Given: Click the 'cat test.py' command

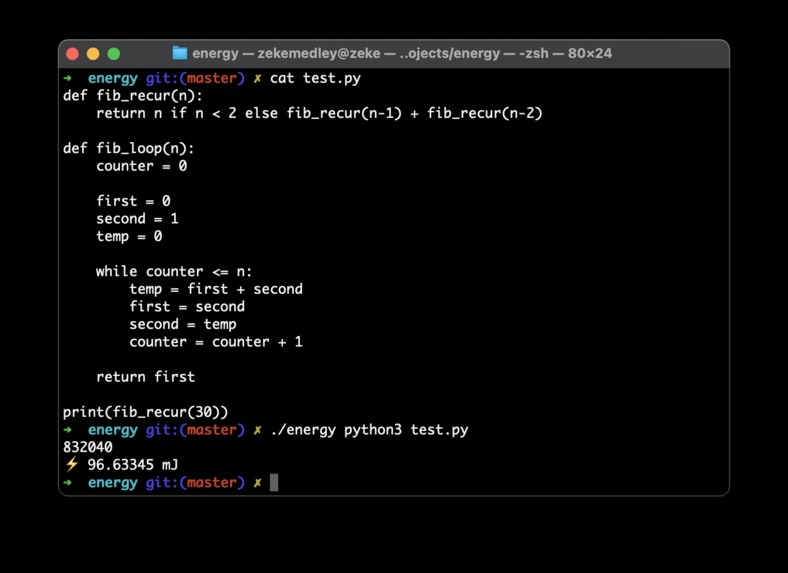Looking at the screenshot, I should [315, 78].
